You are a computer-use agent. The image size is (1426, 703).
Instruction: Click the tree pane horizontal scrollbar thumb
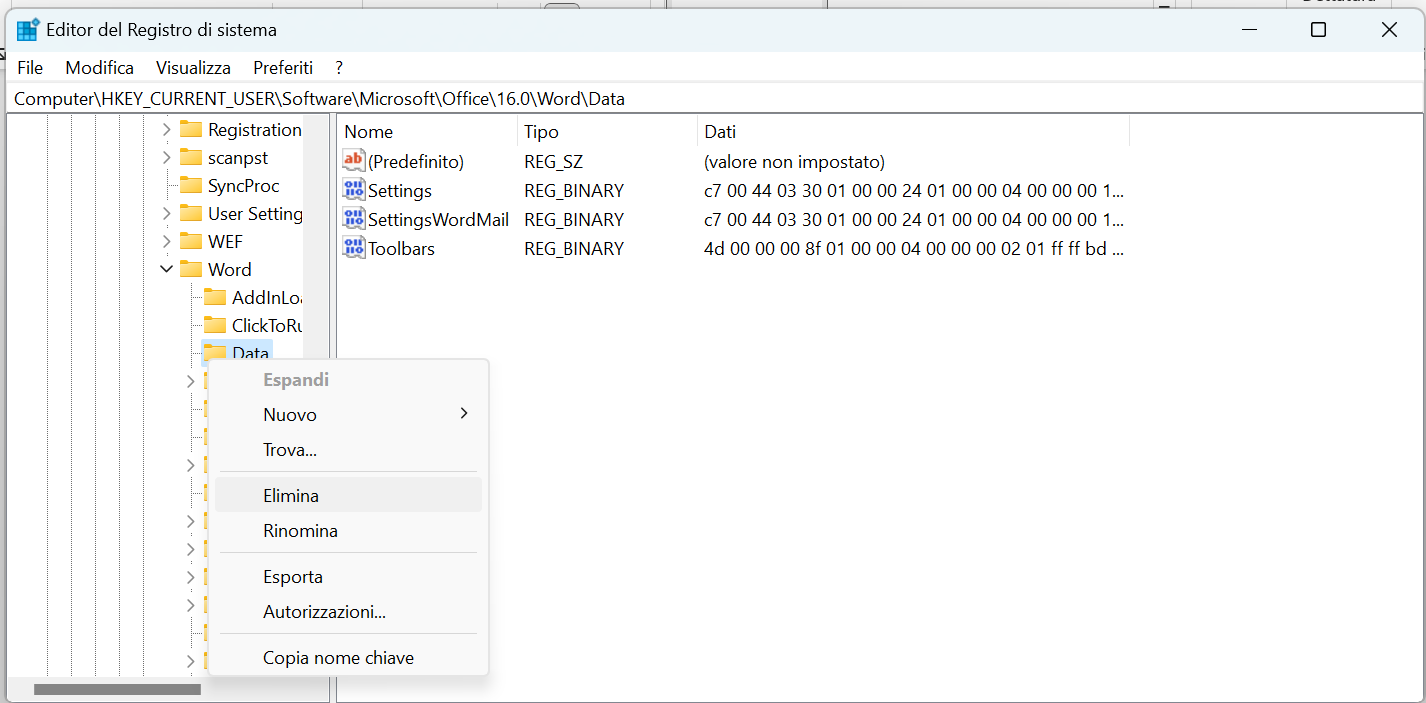point(117,689)
